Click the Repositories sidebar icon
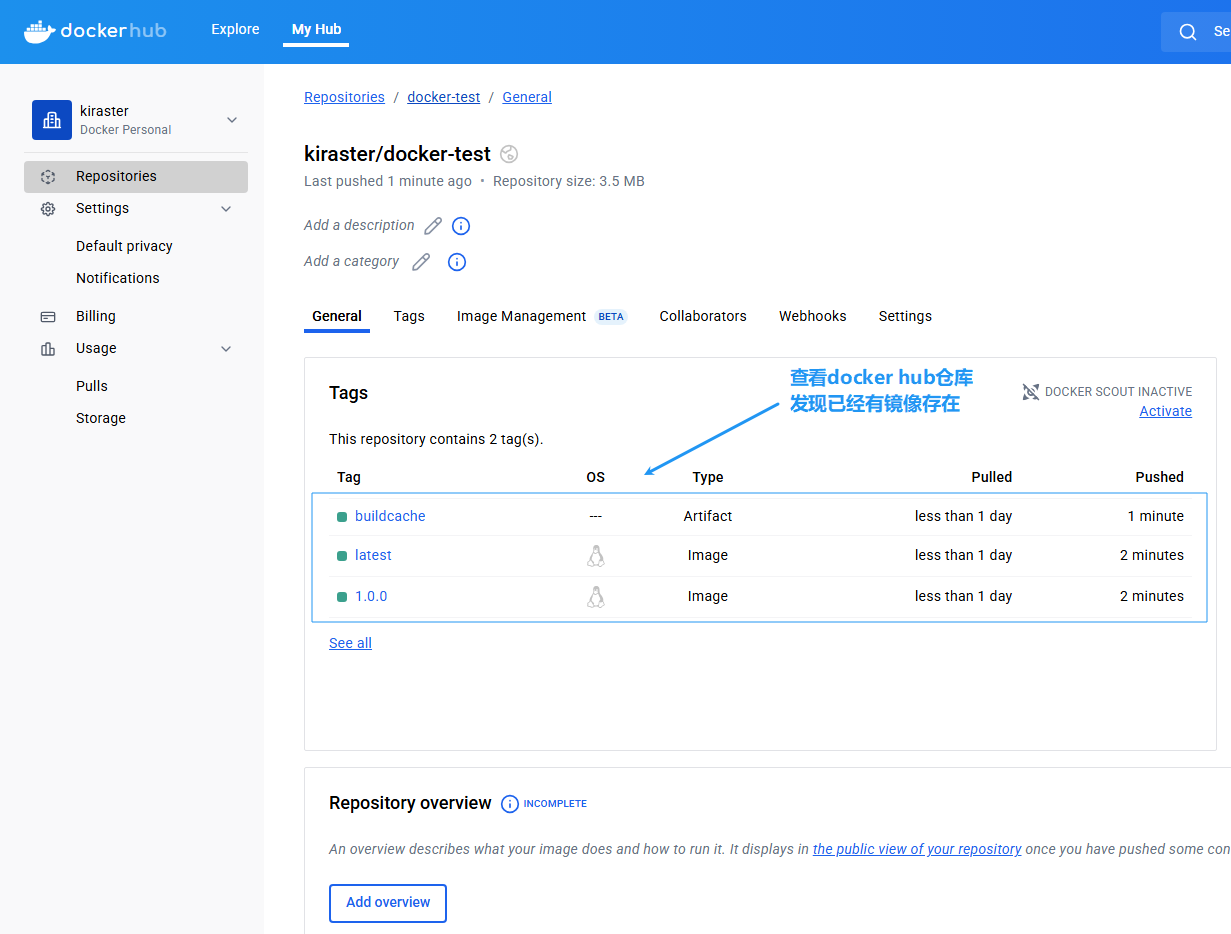The image size is (1231, 934). coord(48,176)
